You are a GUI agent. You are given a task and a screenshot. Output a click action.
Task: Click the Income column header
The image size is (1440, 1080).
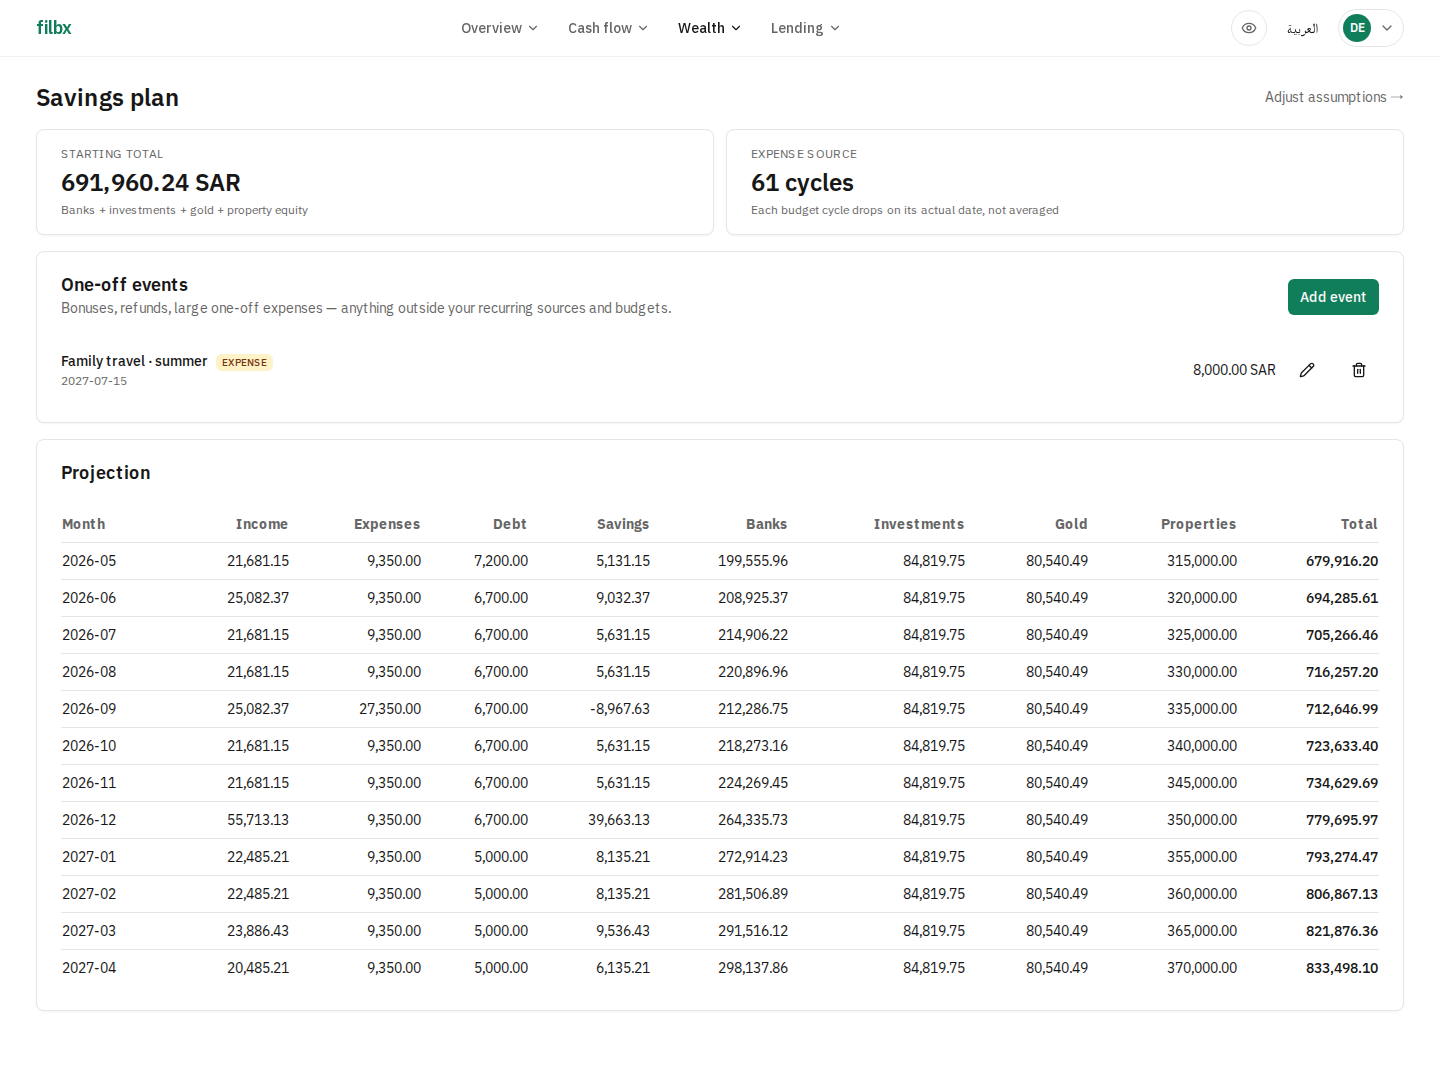[262, 524]
